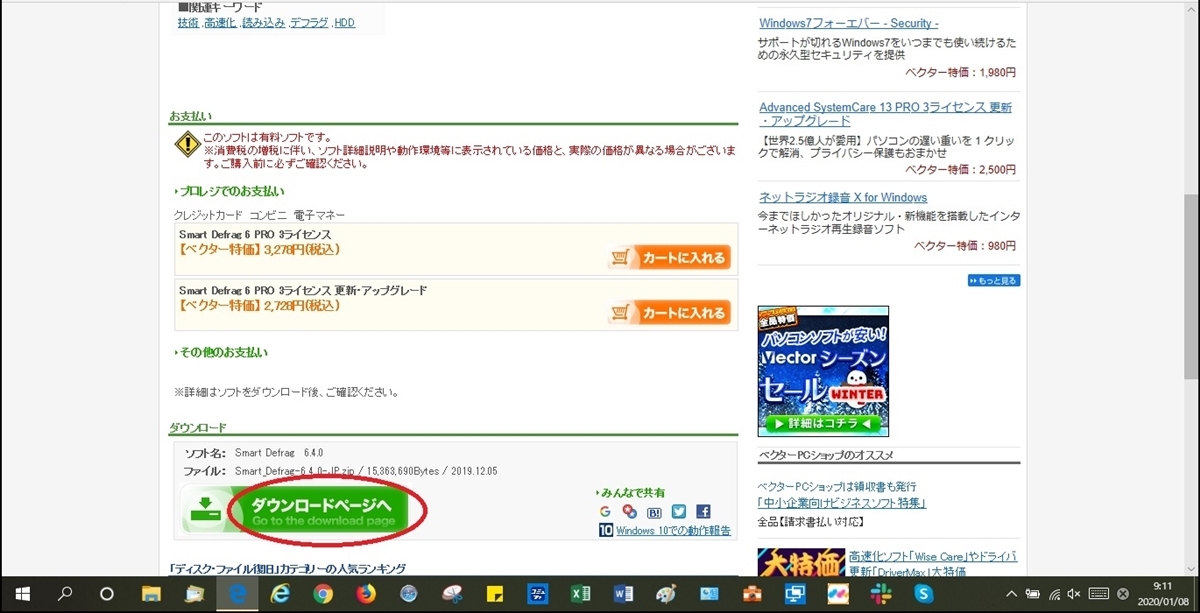Image resolution: width=1200 pixels, height=613 pixels.
Task: Share the page via the Google icon
Action: tap(605, 511)
